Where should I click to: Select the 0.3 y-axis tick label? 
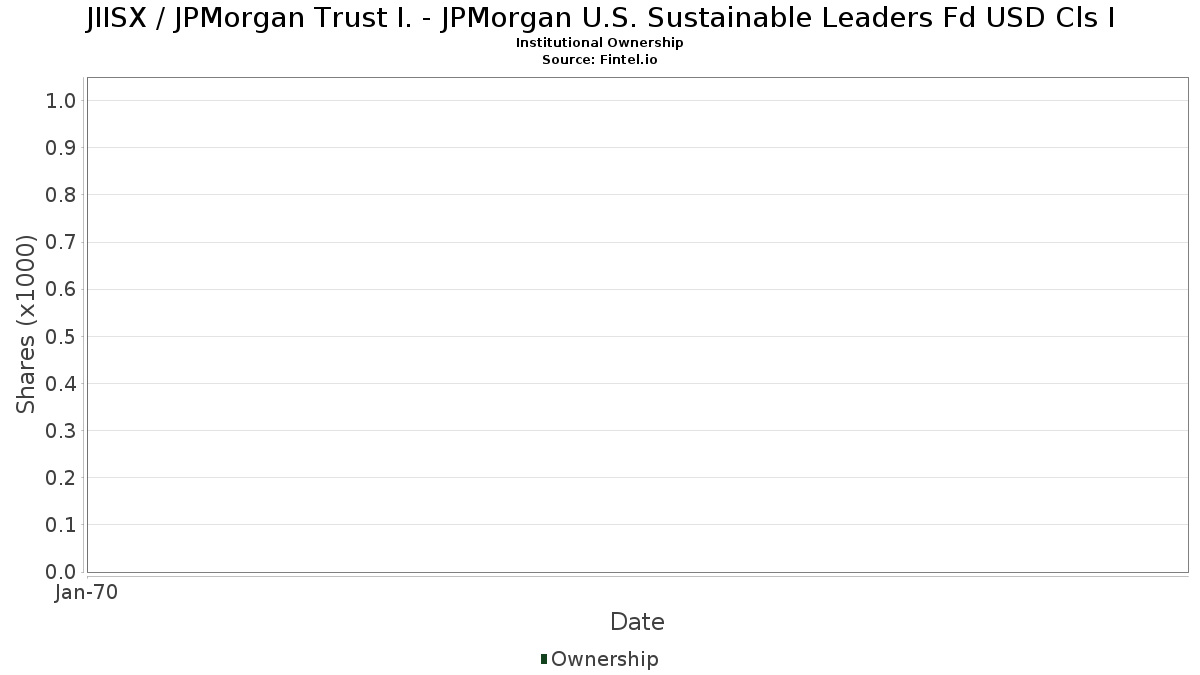click(x=61, y=431)
